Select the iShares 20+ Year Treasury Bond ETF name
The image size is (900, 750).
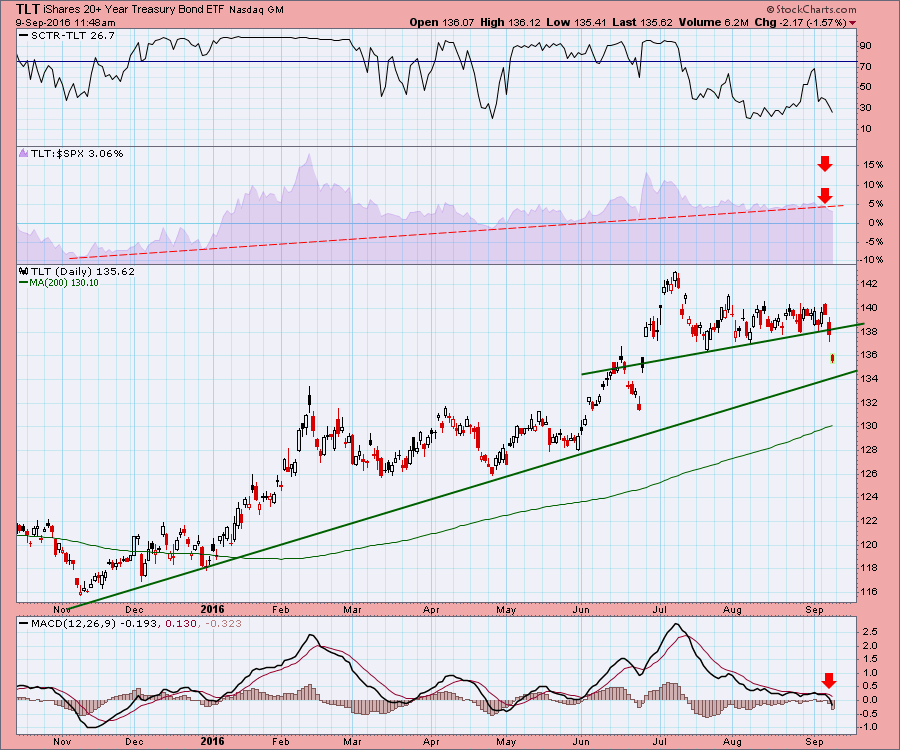[134, 10]
